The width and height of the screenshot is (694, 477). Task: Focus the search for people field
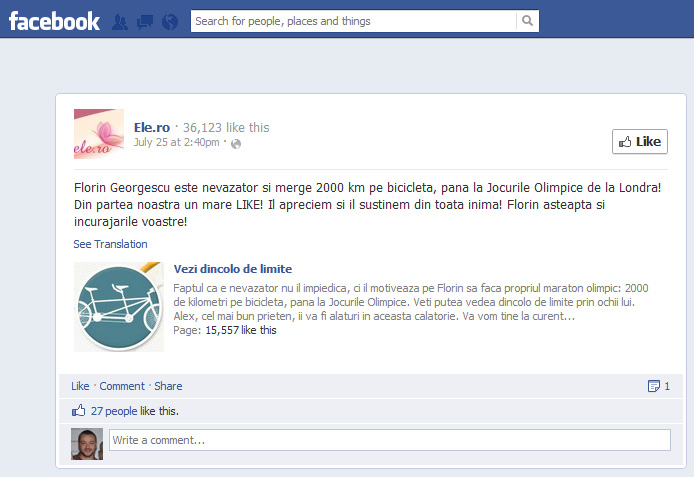(353, 21)
